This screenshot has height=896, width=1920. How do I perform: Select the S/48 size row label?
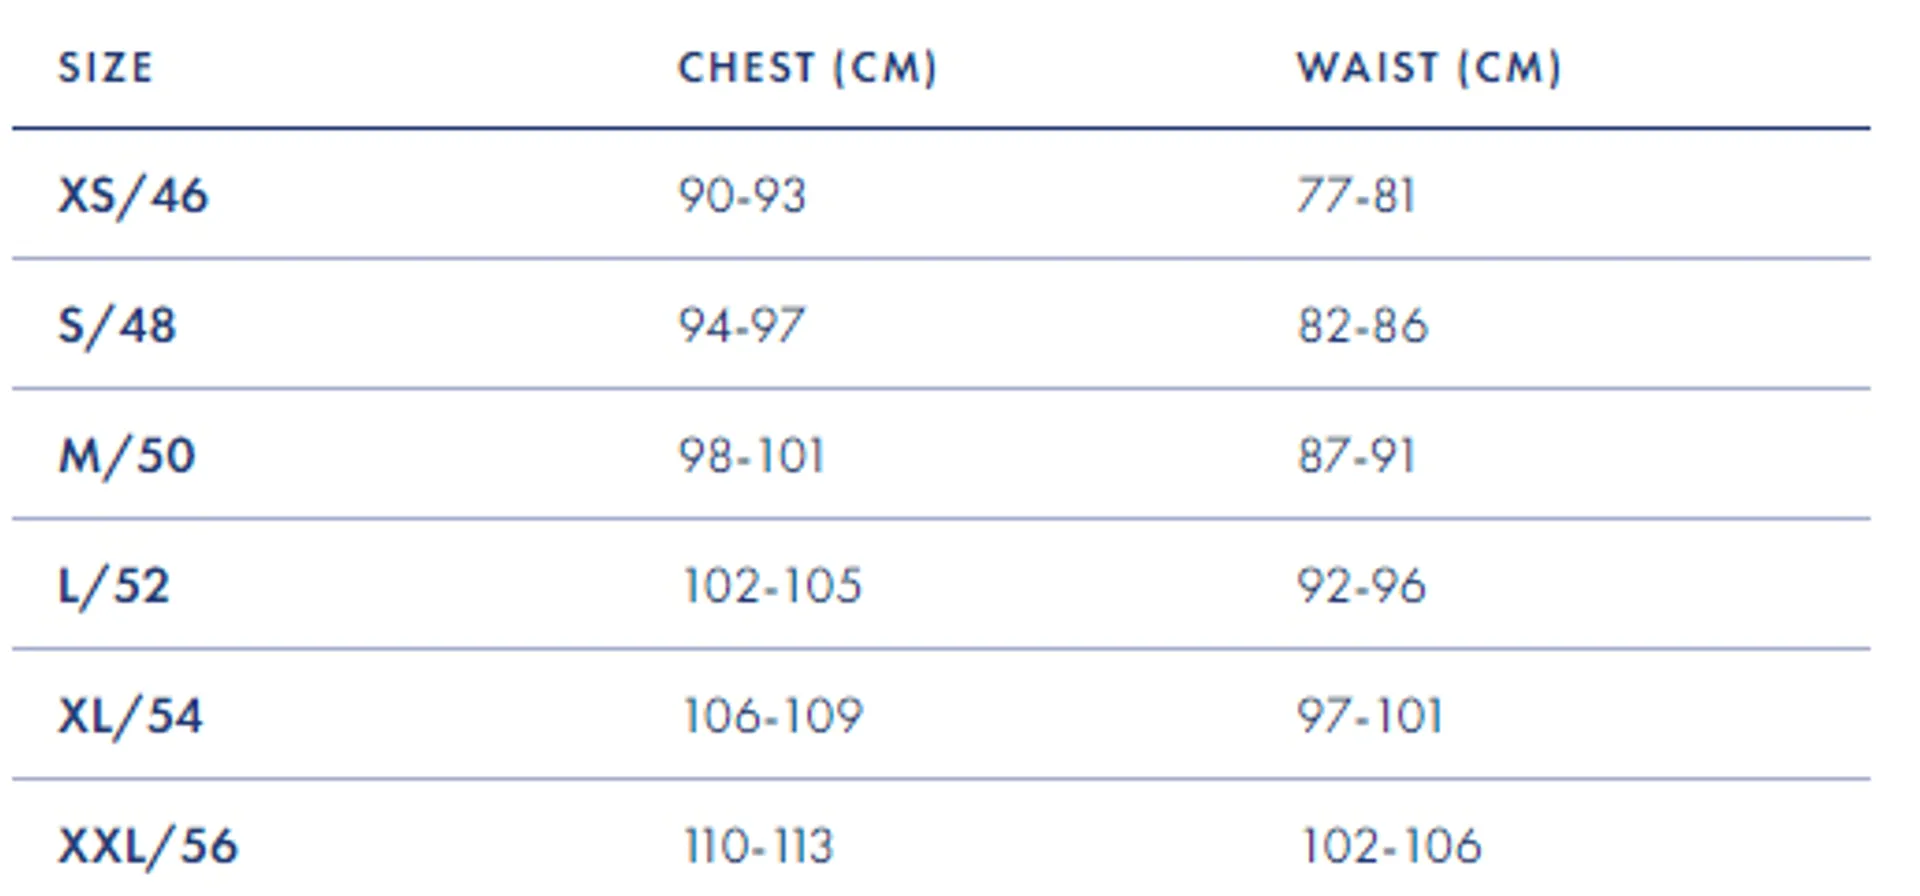[117, 325]
